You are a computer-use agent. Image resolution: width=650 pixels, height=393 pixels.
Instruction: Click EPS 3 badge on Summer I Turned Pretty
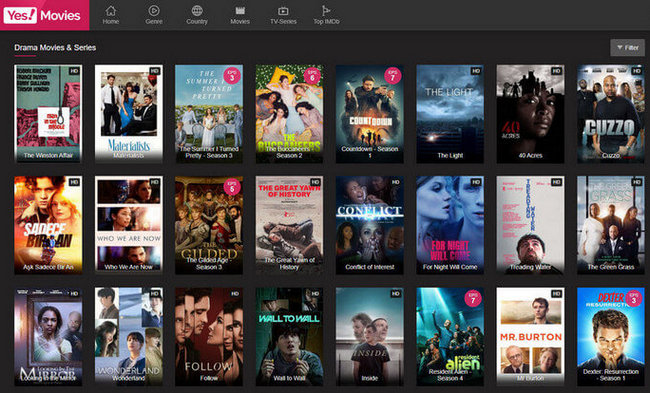pyautogui.click(x=232, y=76)
